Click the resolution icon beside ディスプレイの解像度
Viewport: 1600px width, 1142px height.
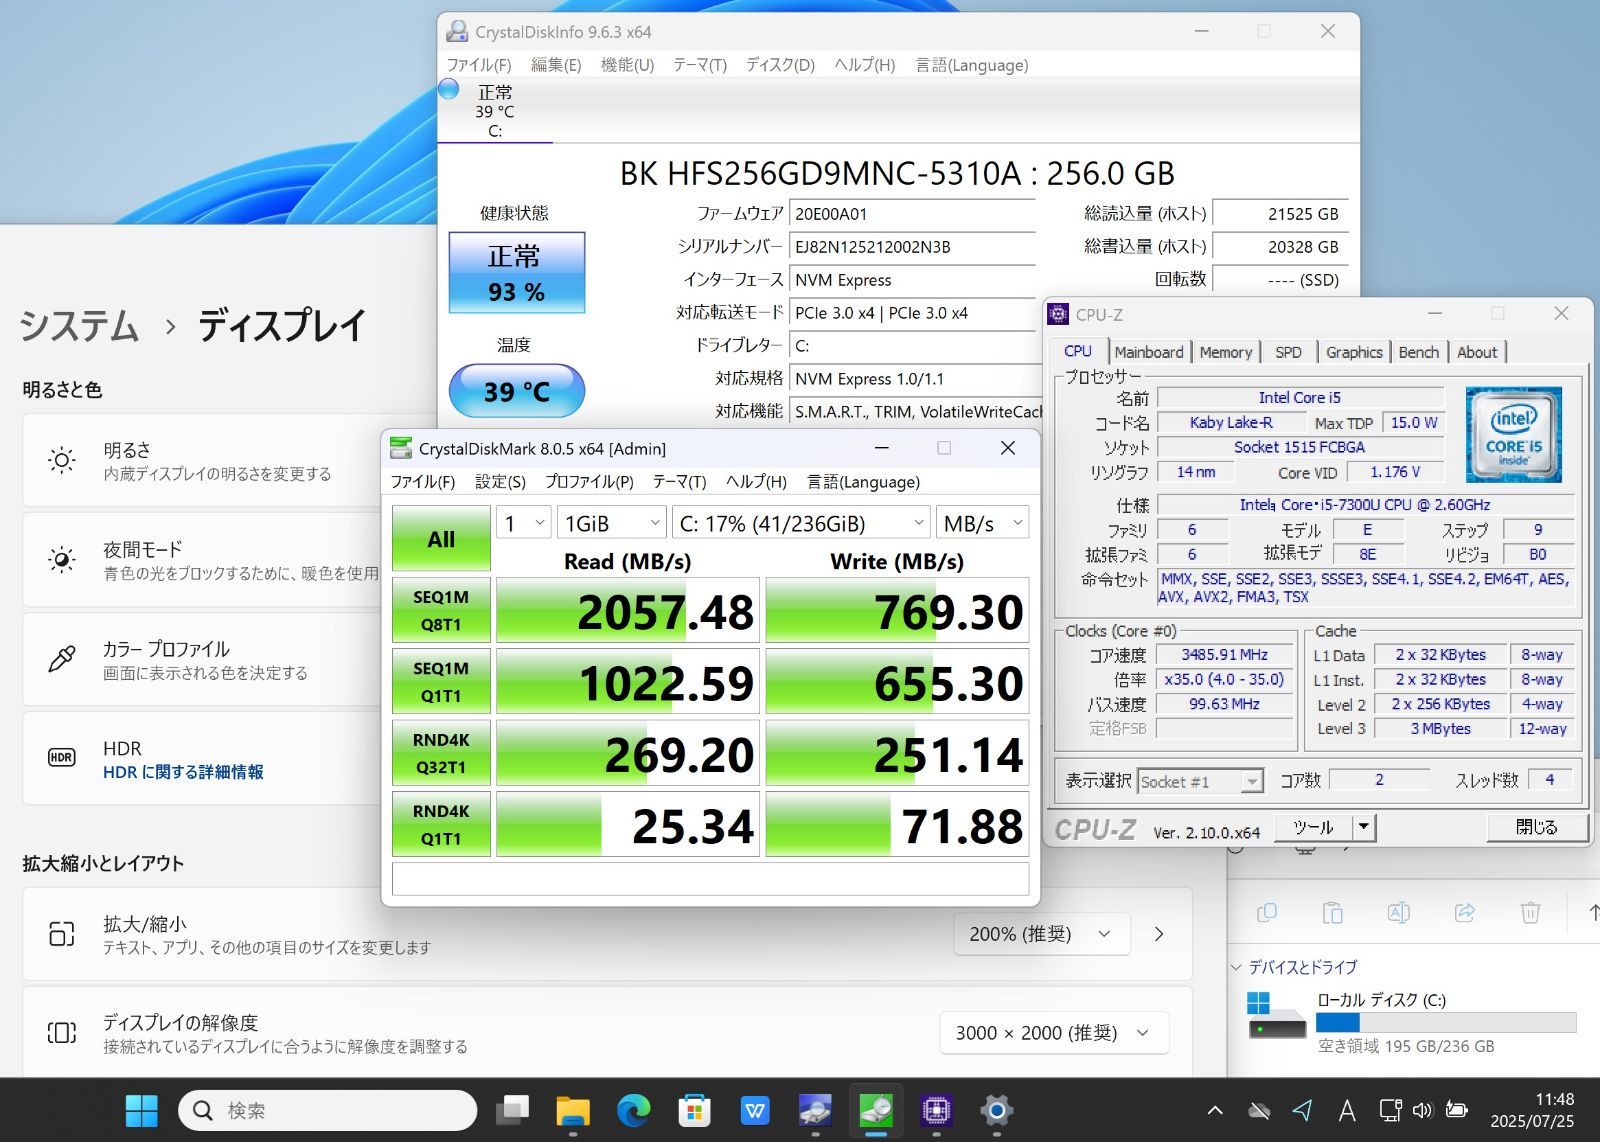pyautogui.click(x=62, y=1033)
